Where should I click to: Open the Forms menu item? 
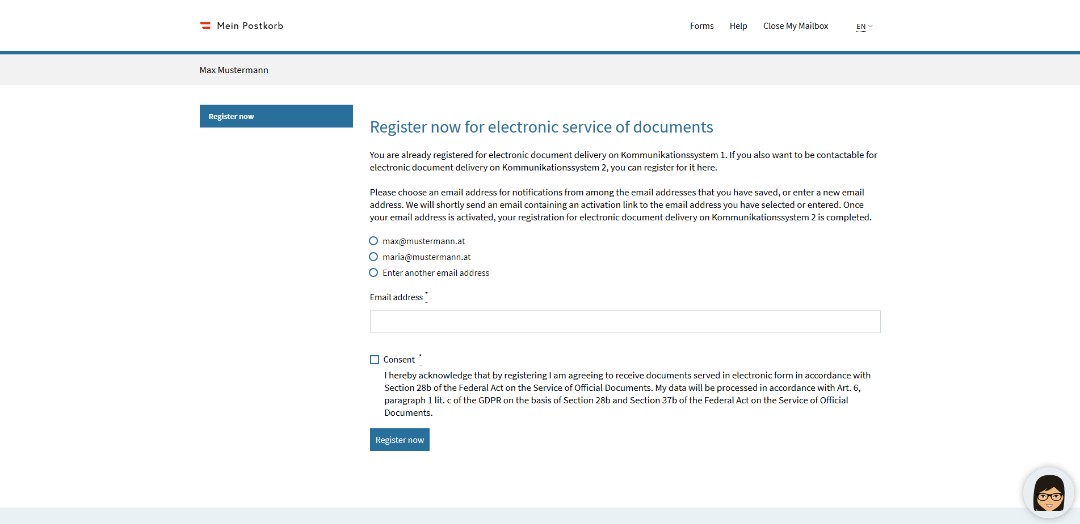(x=702, y=26)
